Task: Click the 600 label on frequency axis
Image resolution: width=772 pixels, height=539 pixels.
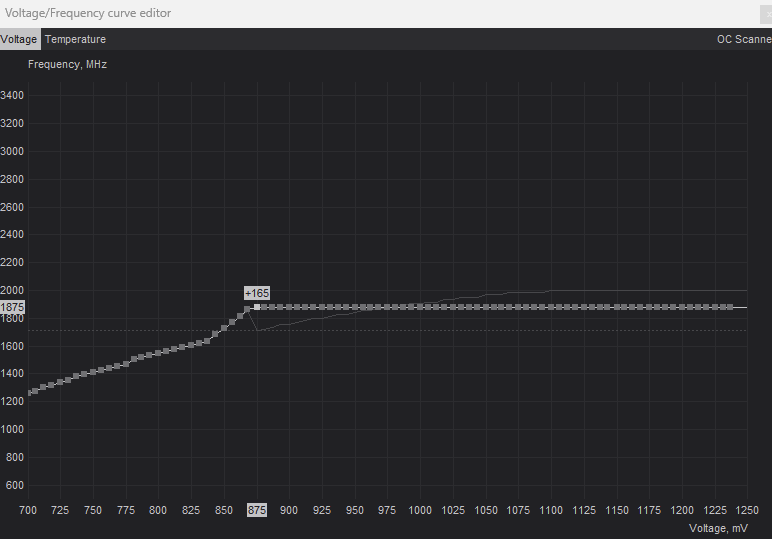Action: (15, 485)
